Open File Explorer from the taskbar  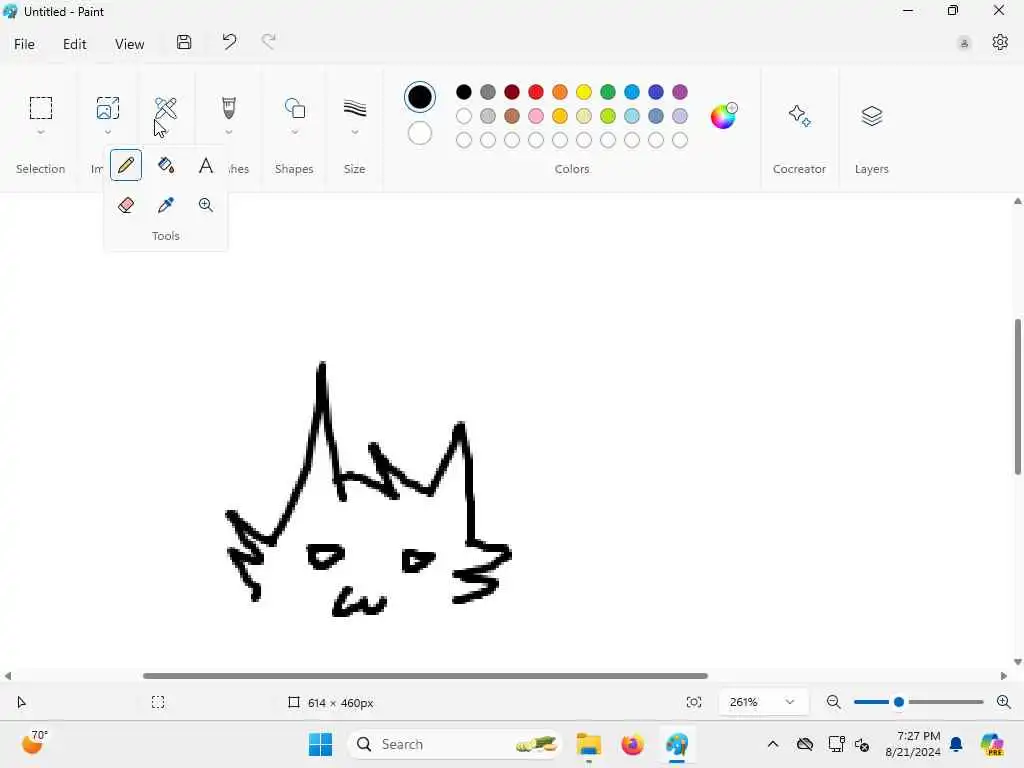[x=588, y=744]
